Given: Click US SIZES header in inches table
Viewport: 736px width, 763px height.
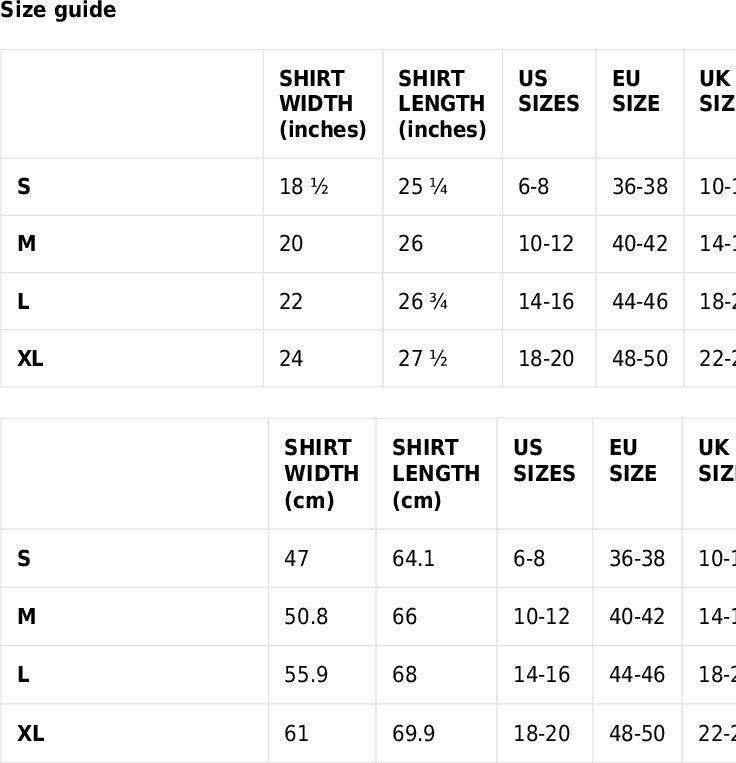Looking at the screenshot, I should coord(549,91).
